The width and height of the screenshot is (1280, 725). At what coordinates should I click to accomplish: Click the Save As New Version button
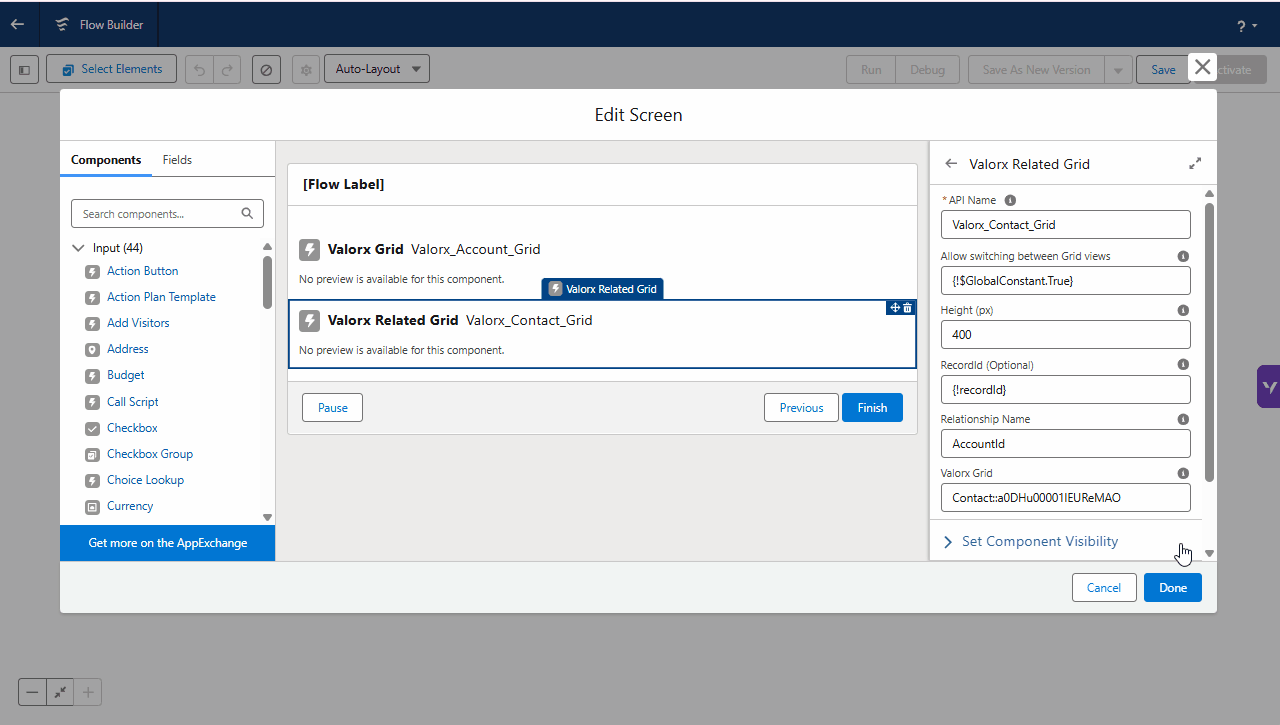1036,70
